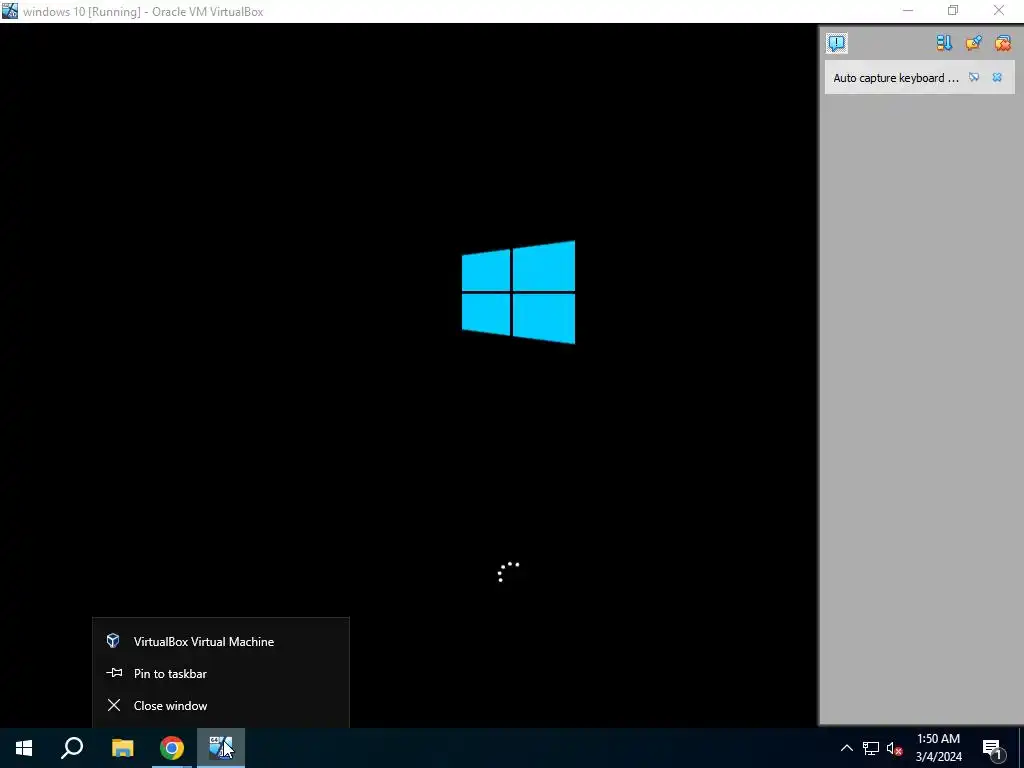Click the Windows logo in the VM screen

tap(519, 292)
